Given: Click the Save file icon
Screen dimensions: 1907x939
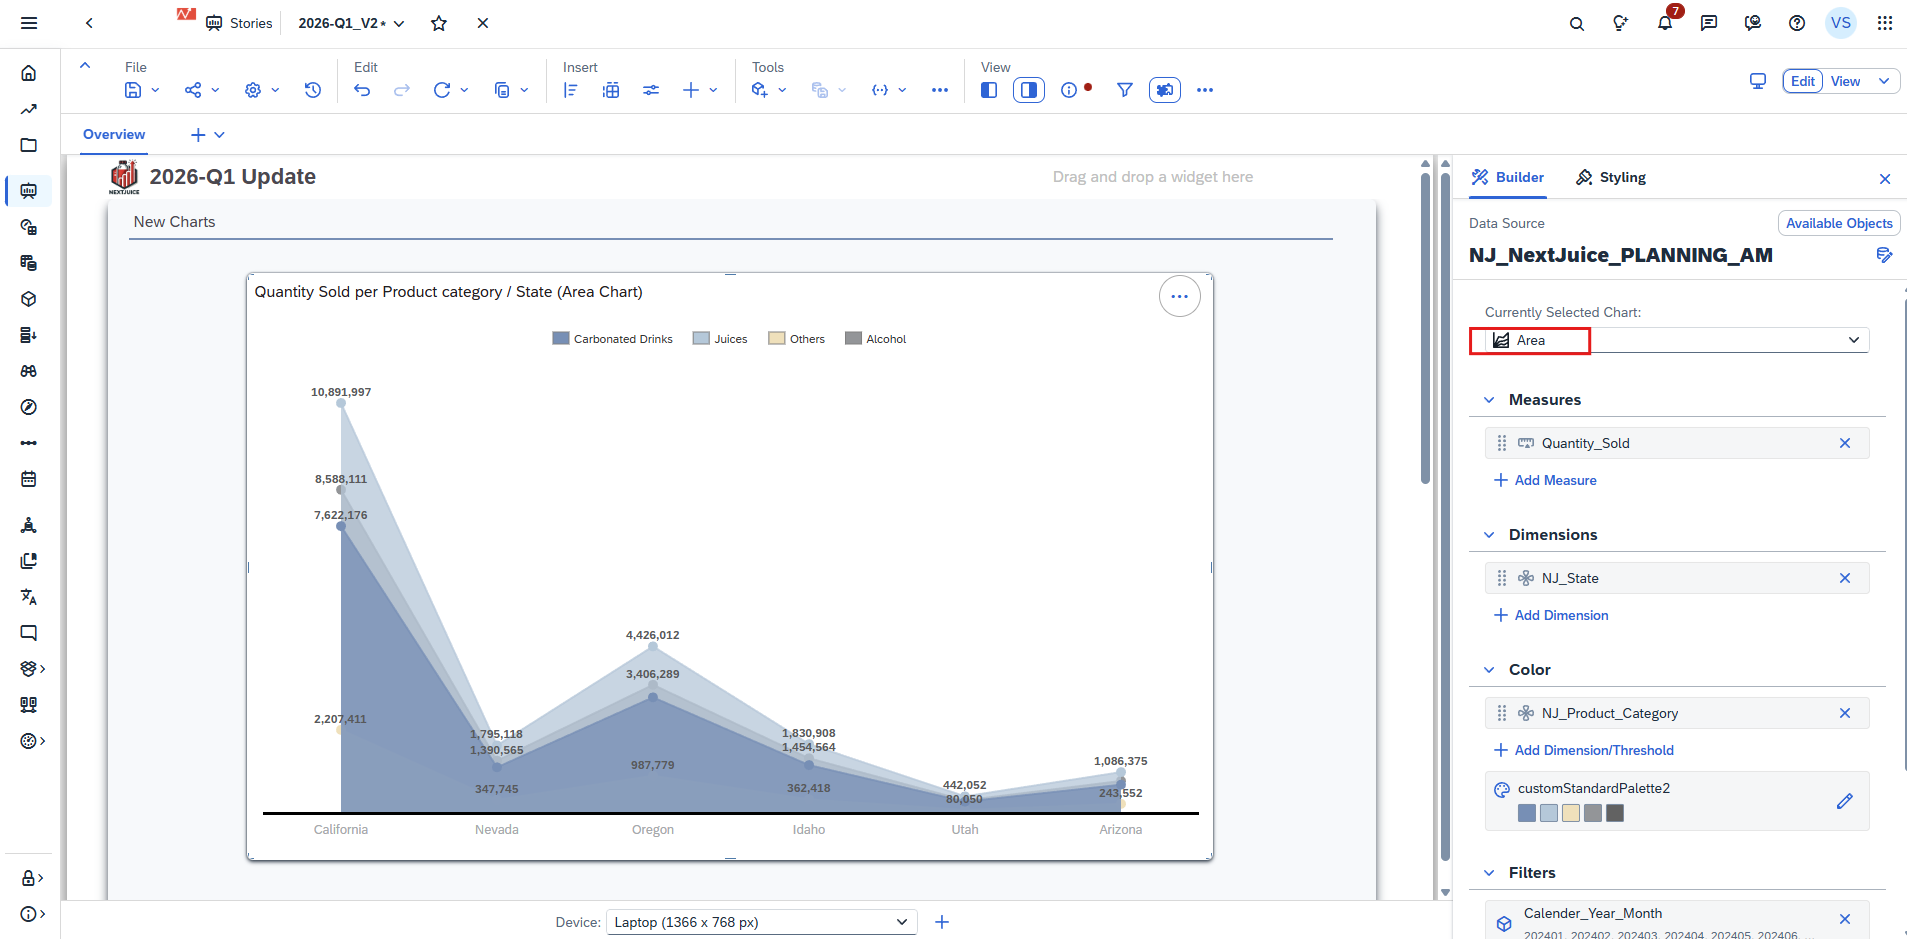Looking at the screenshot, I should click(133, 90).
